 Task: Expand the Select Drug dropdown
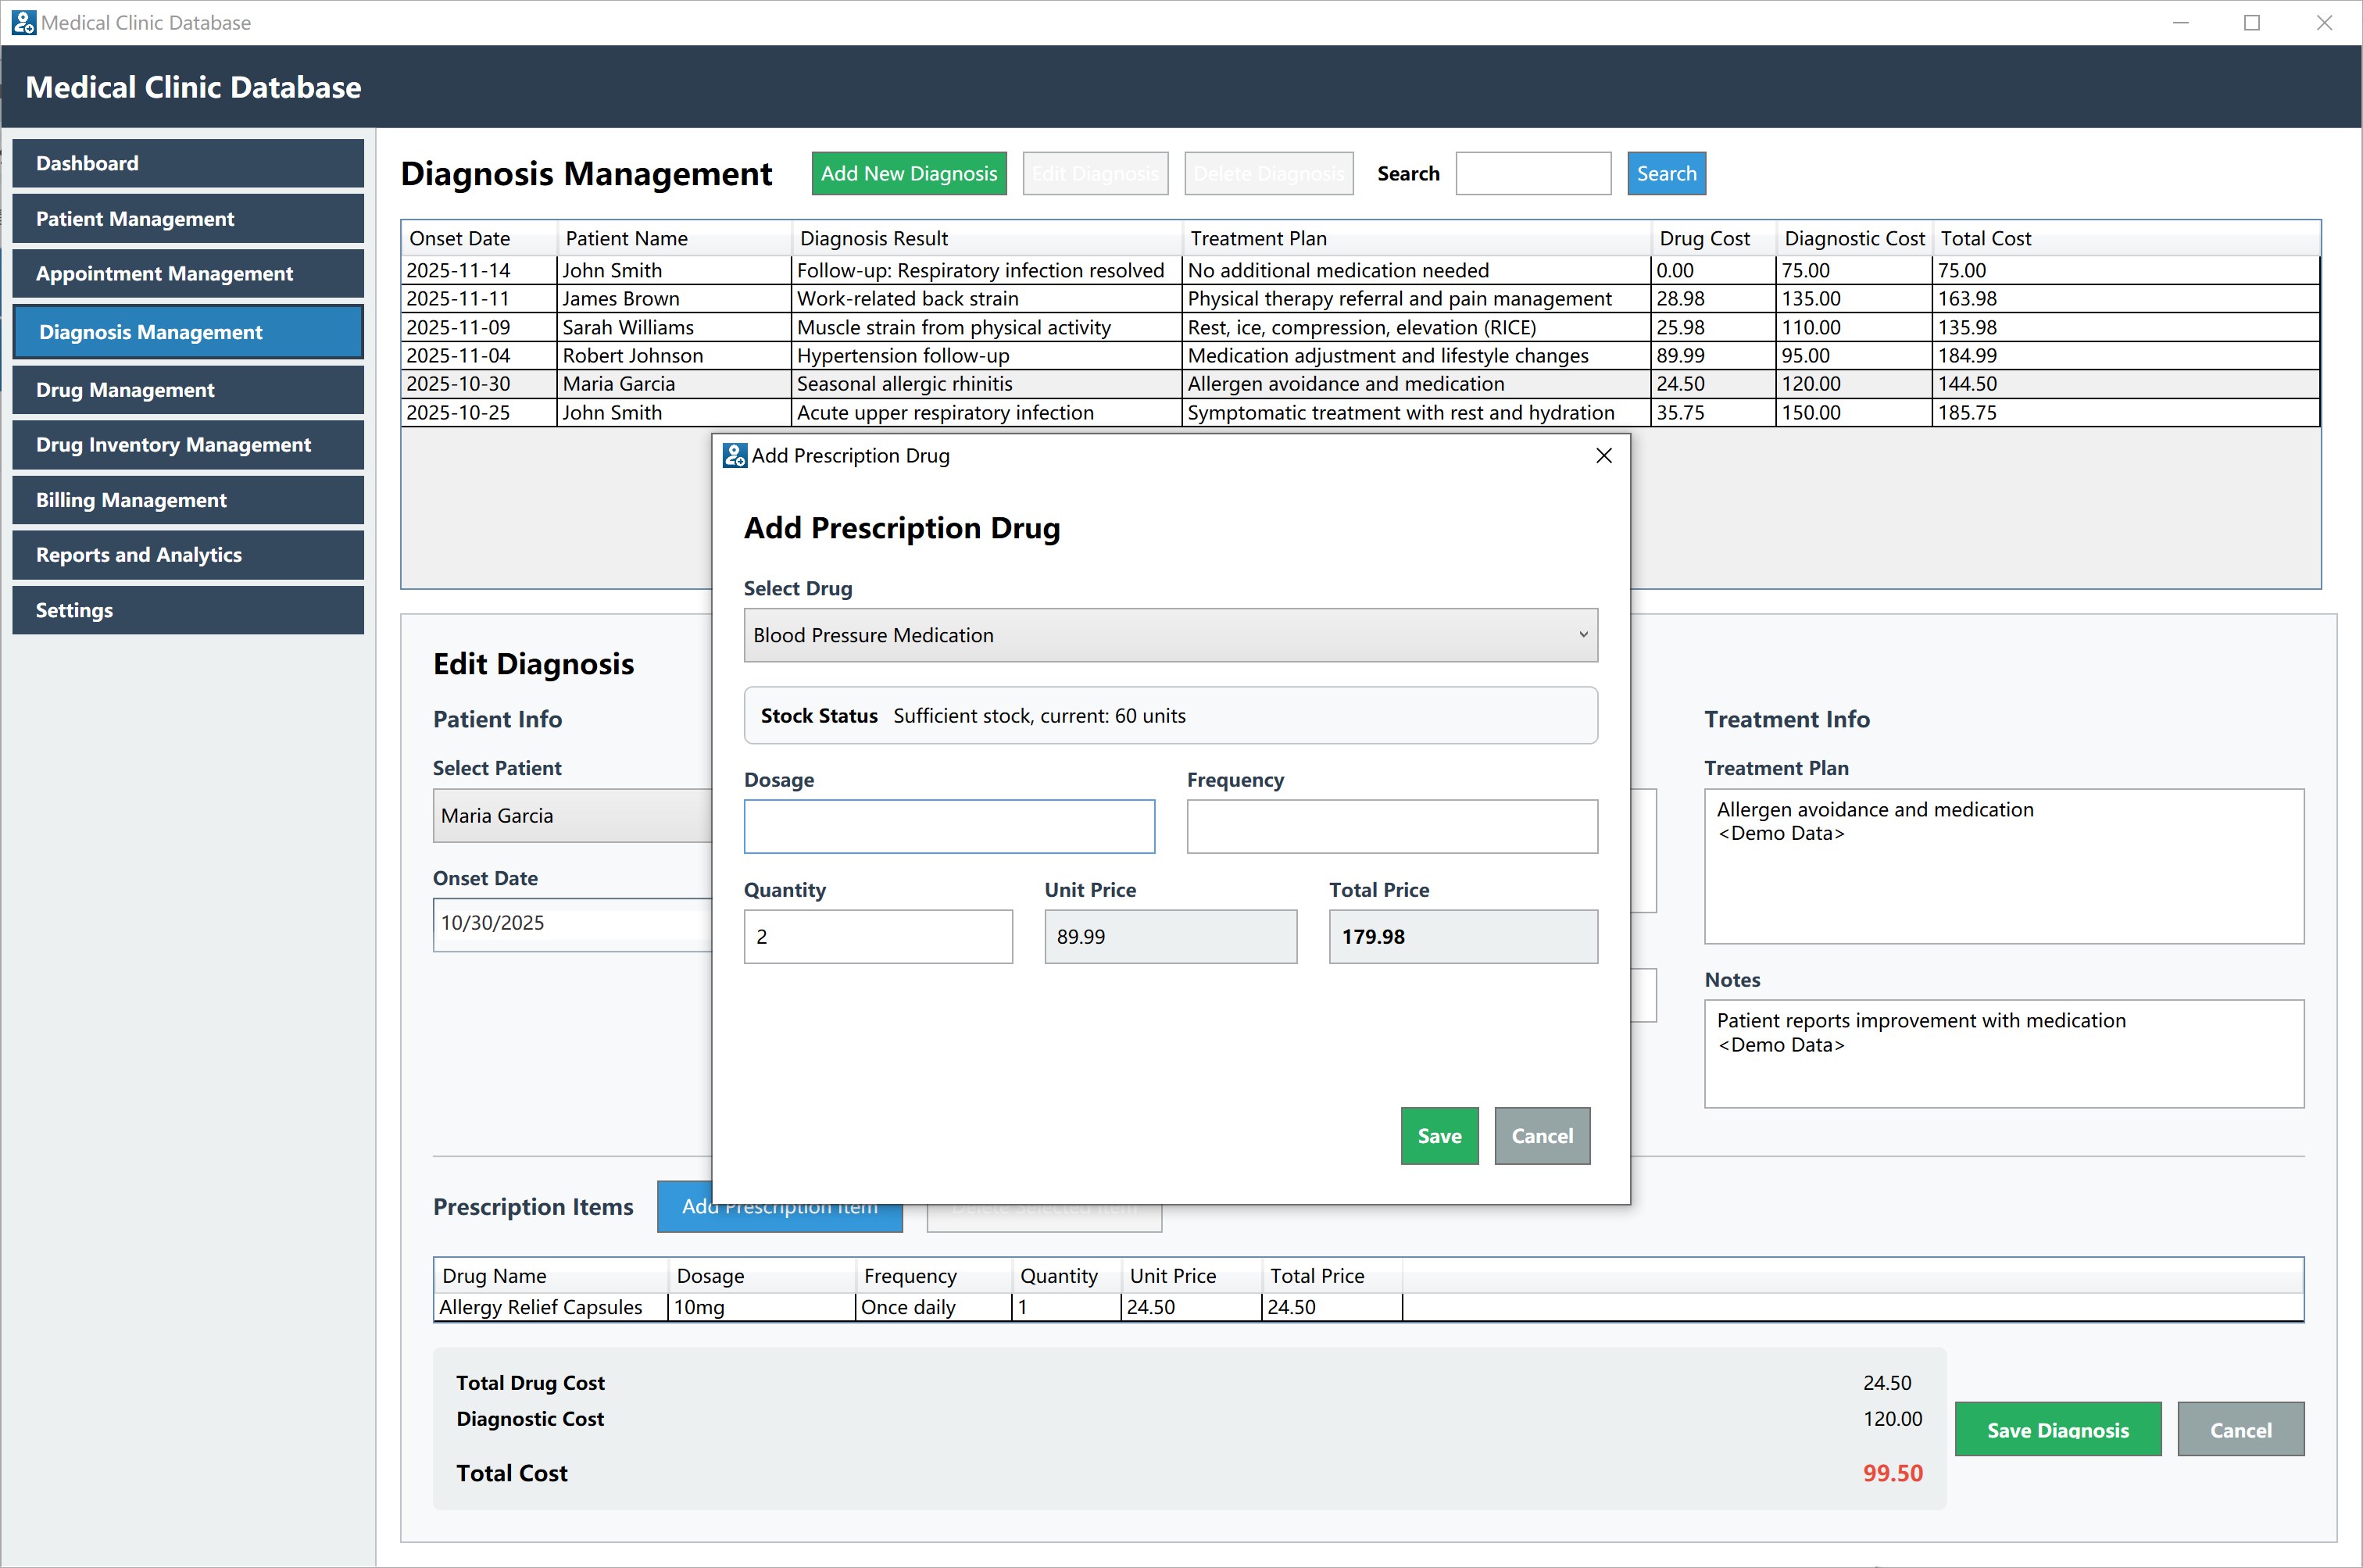coord(1170,635)
